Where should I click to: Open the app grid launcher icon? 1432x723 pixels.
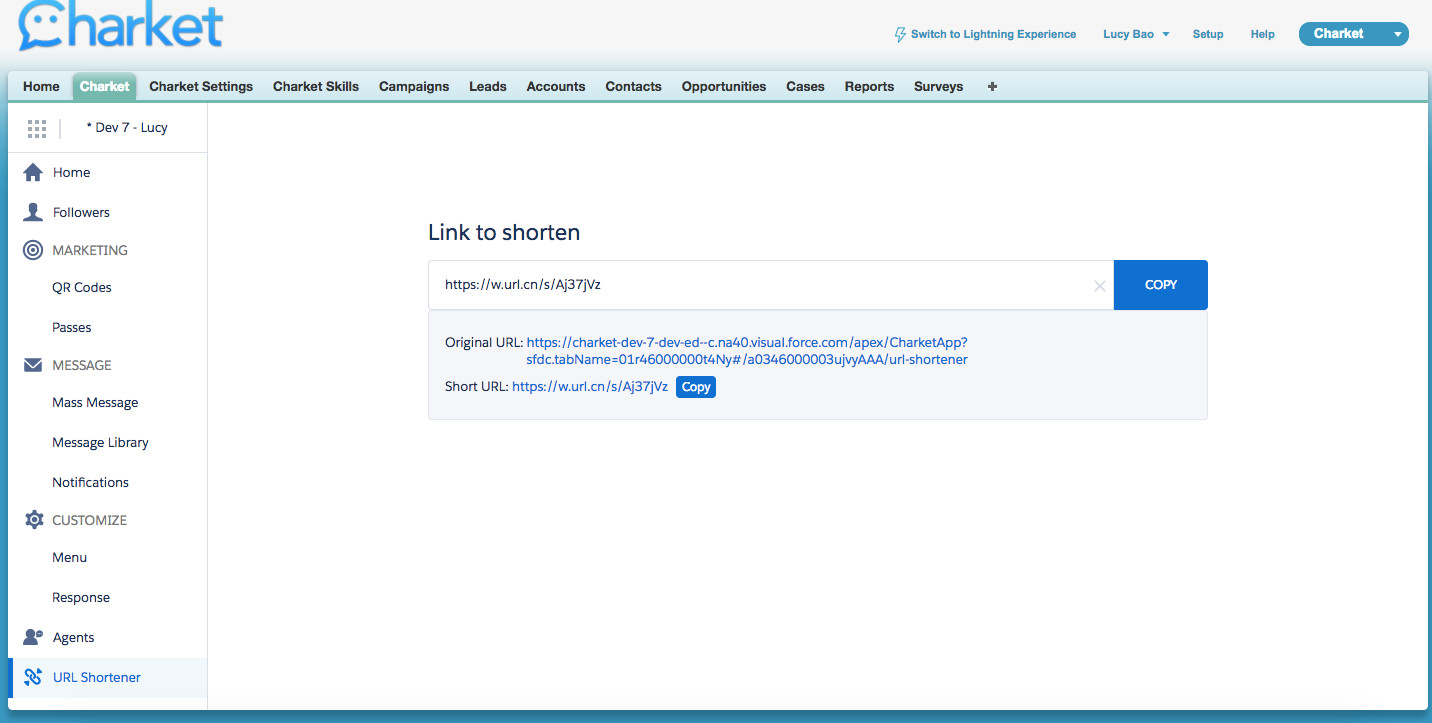click(37, 128)
